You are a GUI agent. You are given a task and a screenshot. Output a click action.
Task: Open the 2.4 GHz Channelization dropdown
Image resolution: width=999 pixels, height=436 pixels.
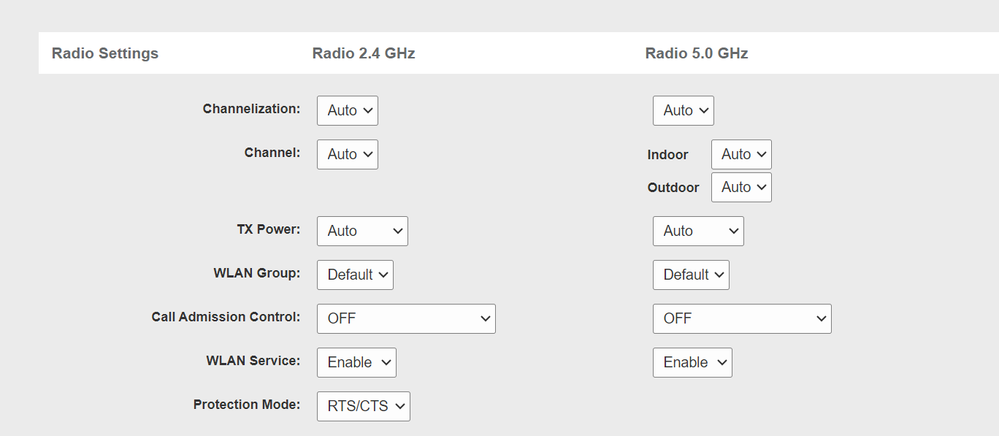(x=347, y=110)
